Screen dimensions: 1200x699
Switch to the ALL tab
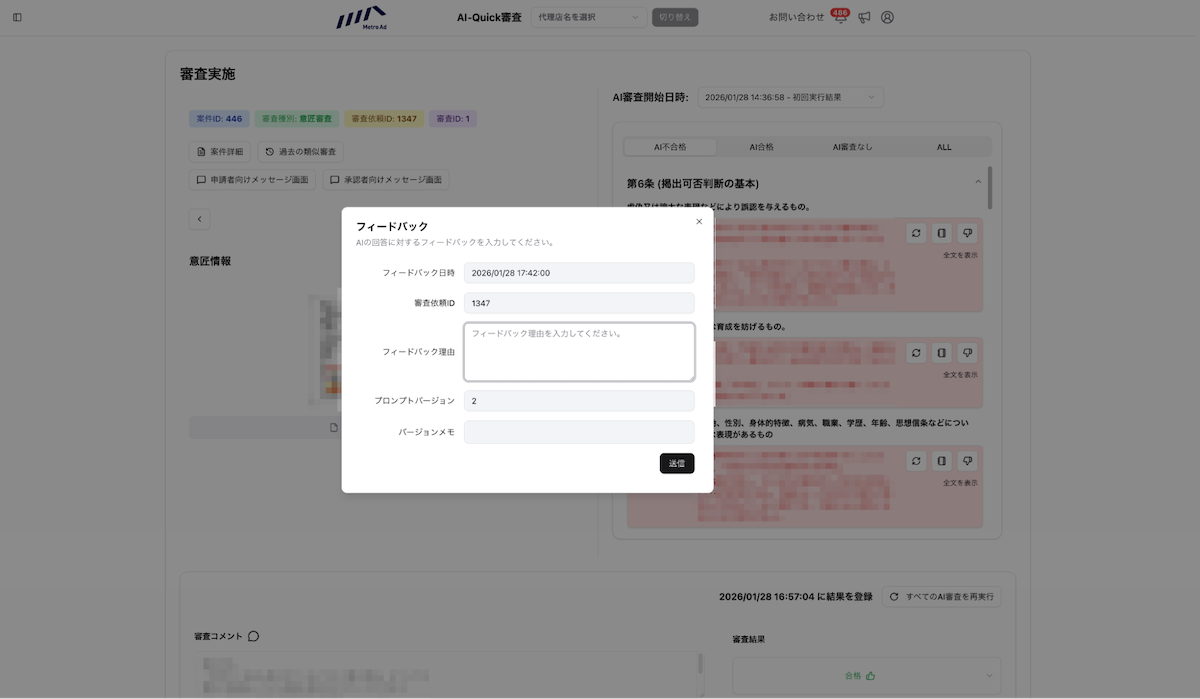(943, 147)
